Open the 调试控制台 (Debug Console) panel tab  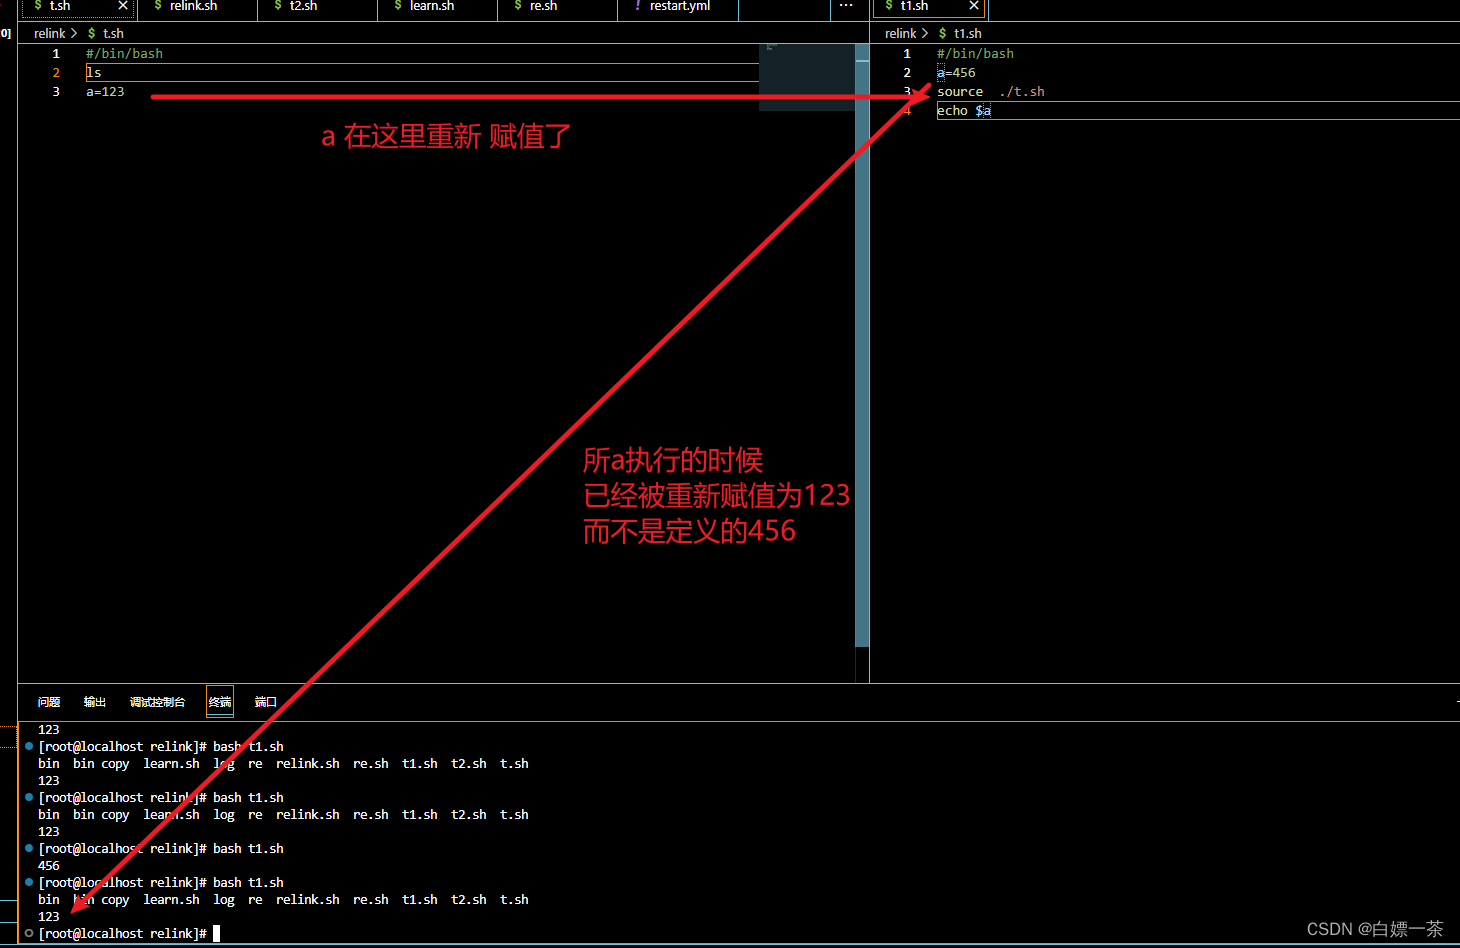(157, 702)
